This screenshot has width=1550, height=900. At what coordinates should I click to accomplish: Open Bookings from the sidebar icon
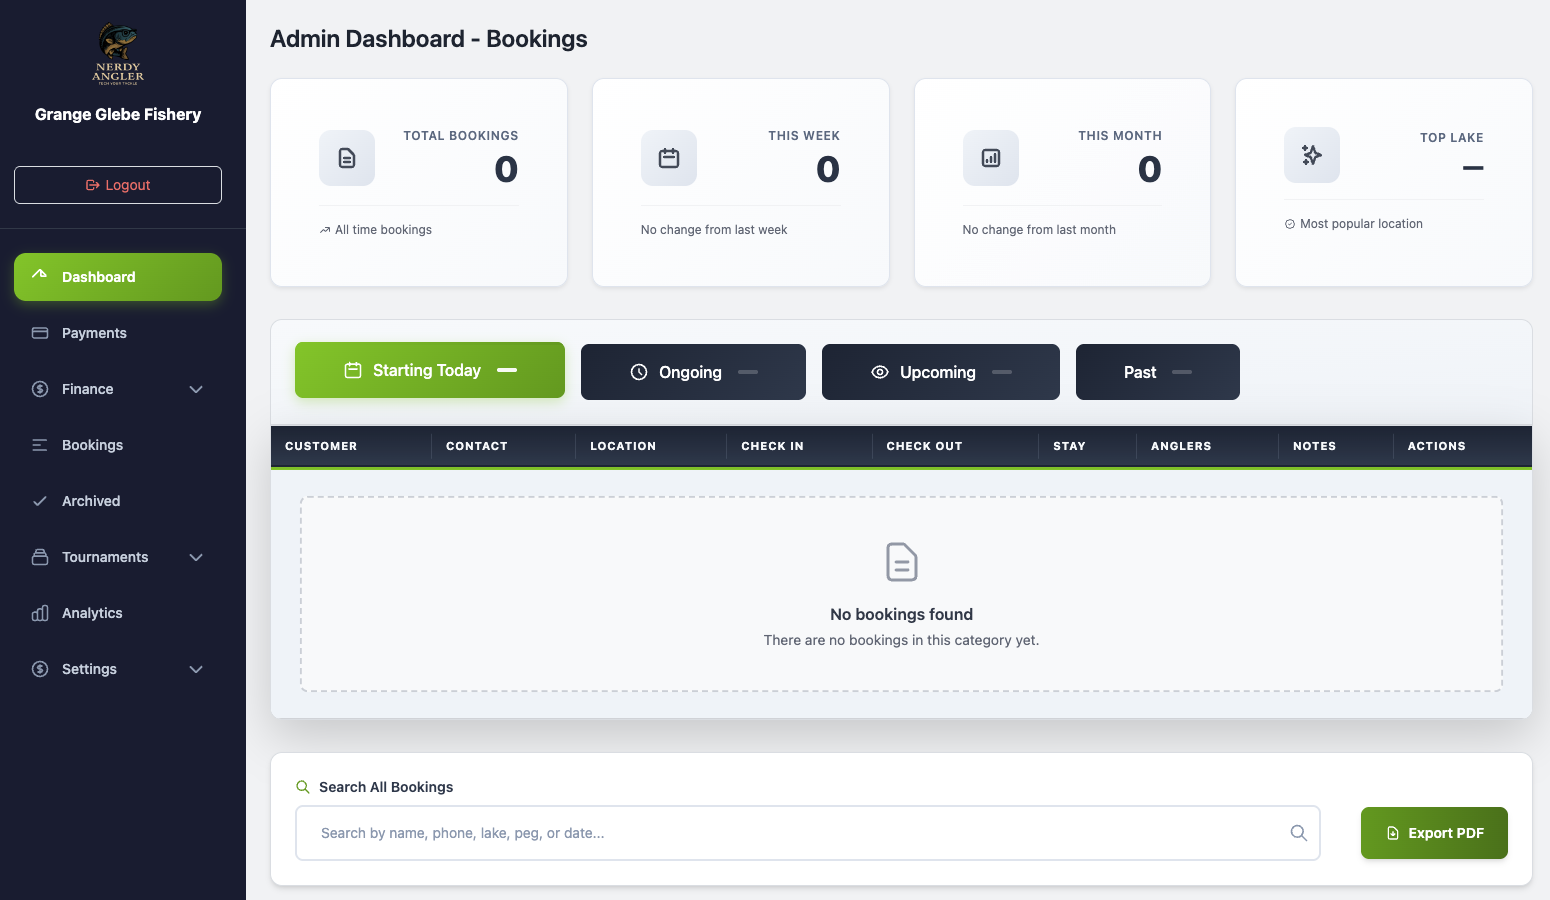pos(39,444)
